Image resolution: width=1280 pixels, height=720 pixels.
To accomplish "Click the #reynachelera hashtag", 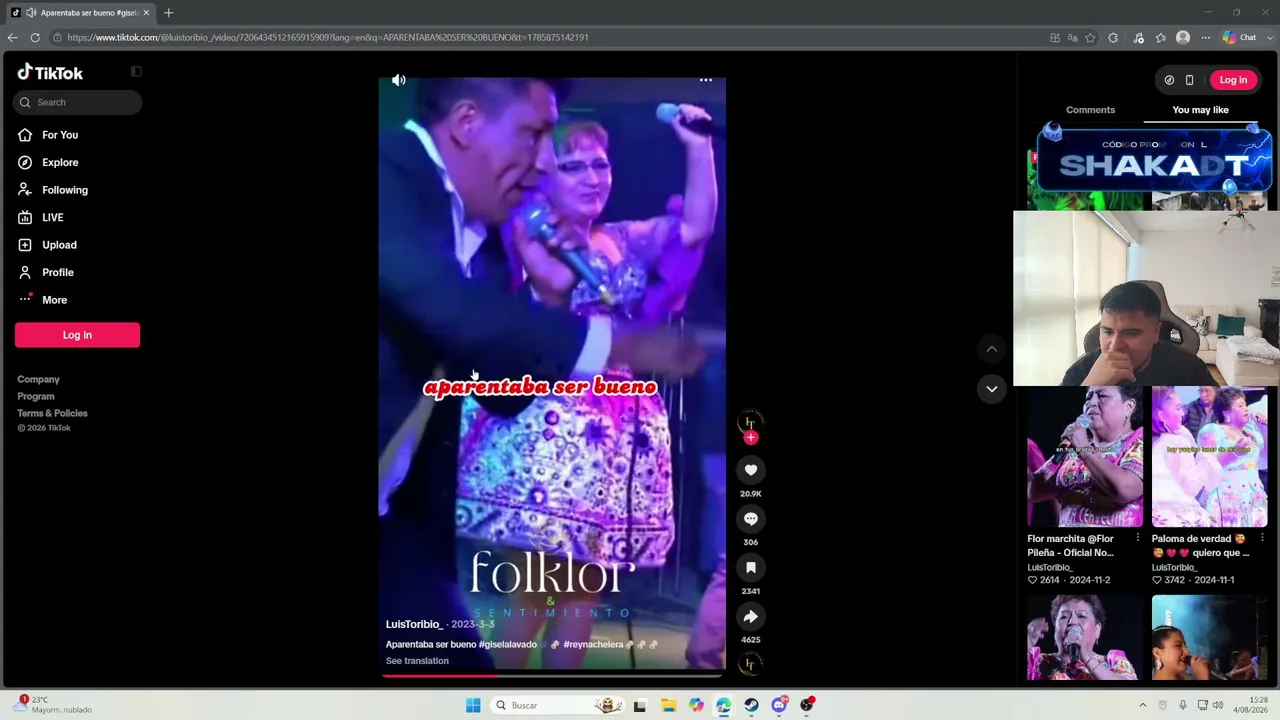I will pos(593,645).
